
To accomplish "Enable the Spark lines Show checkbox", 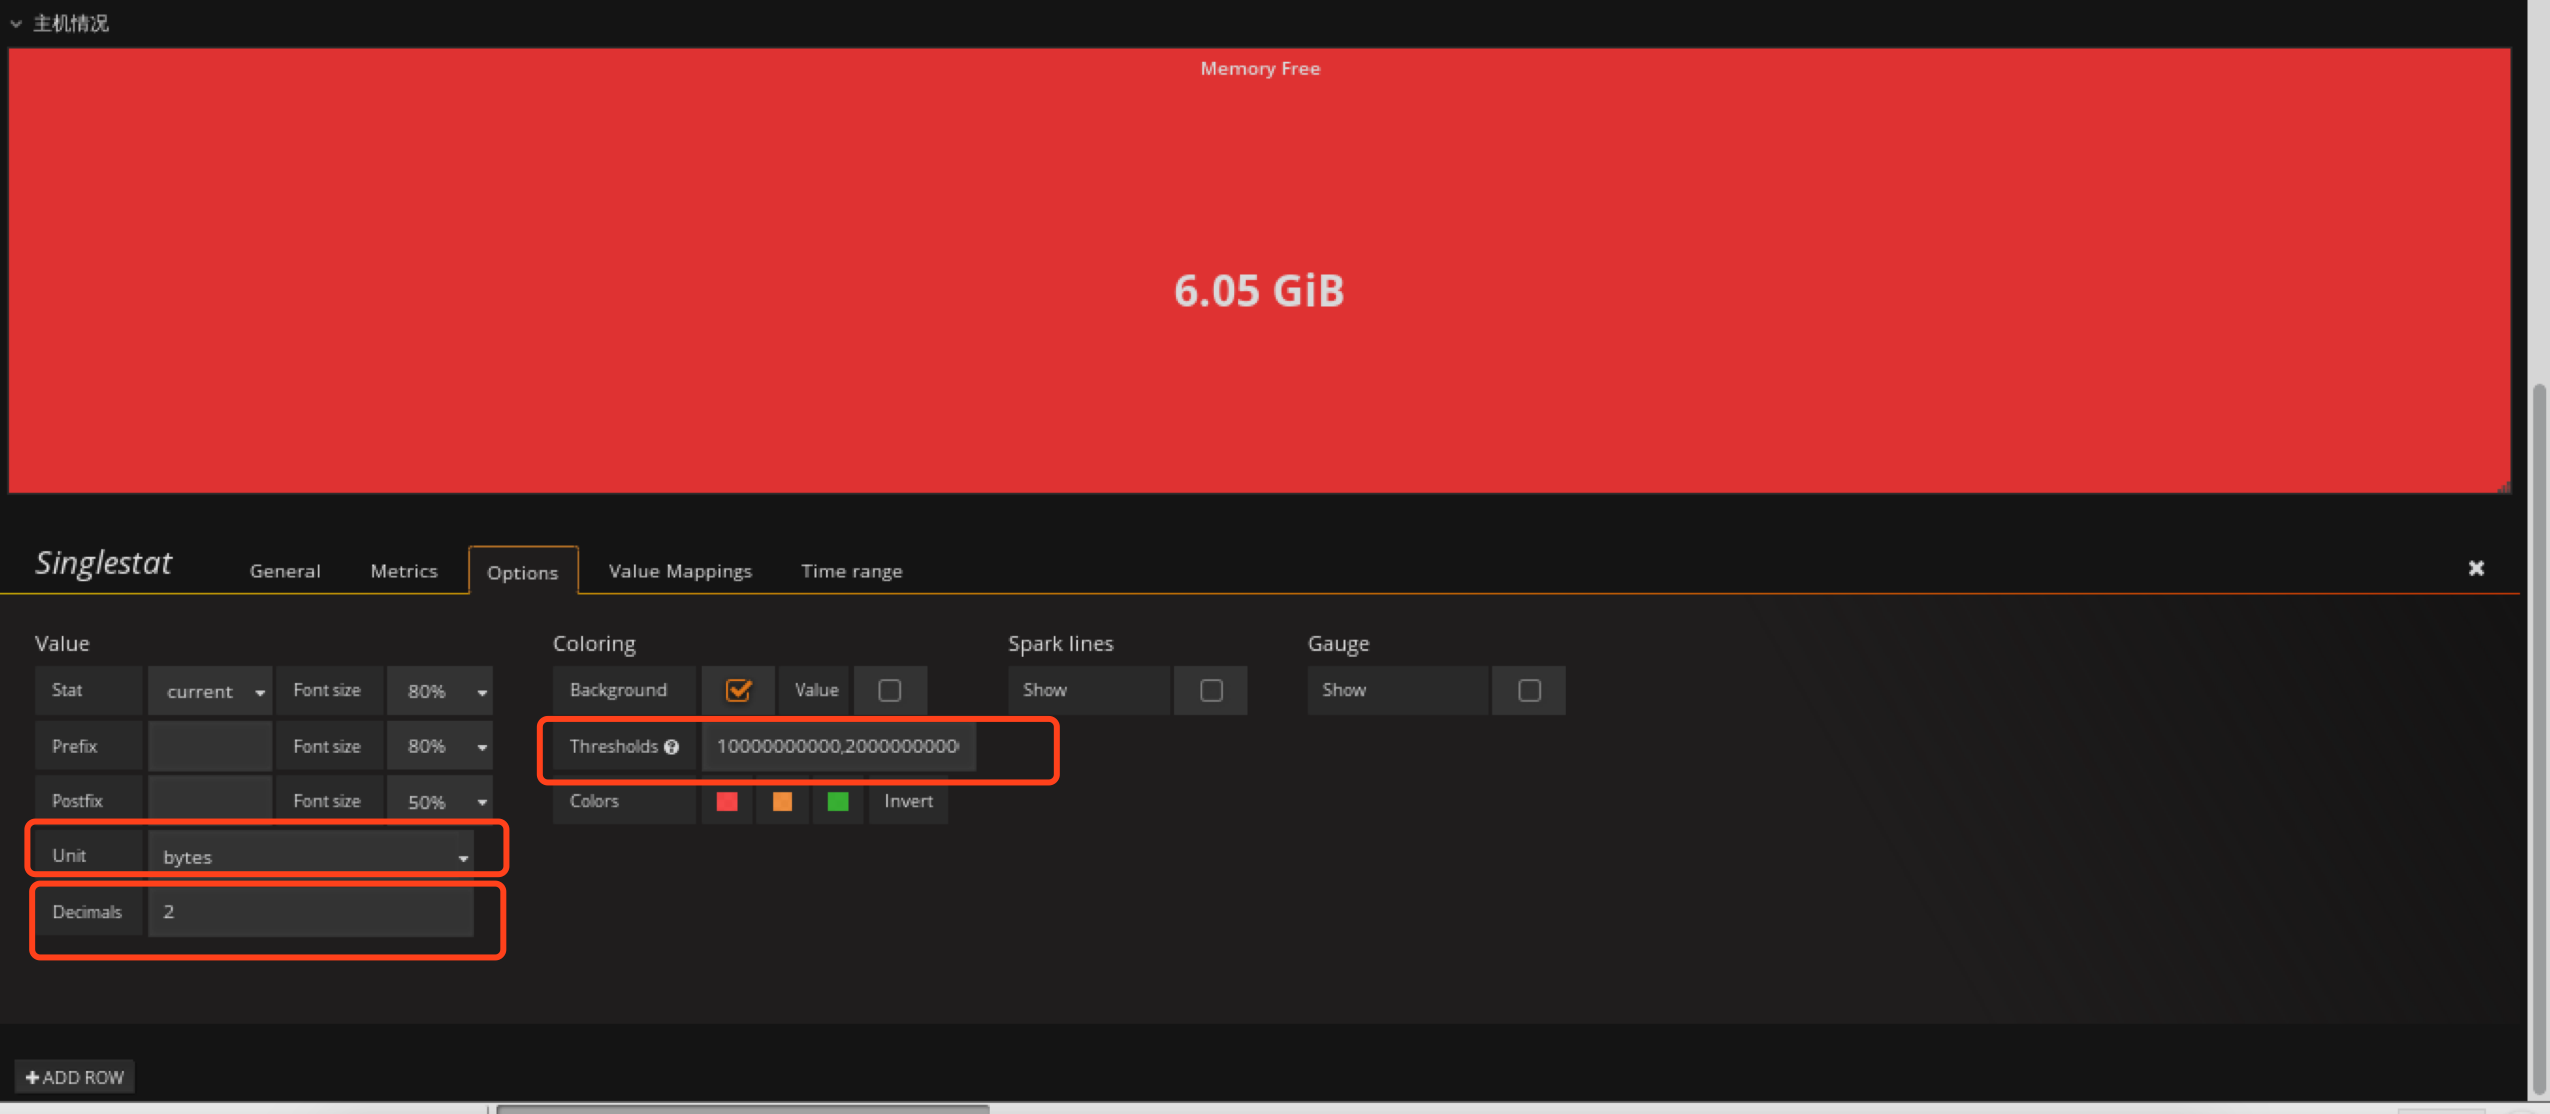I will 1211,690.
